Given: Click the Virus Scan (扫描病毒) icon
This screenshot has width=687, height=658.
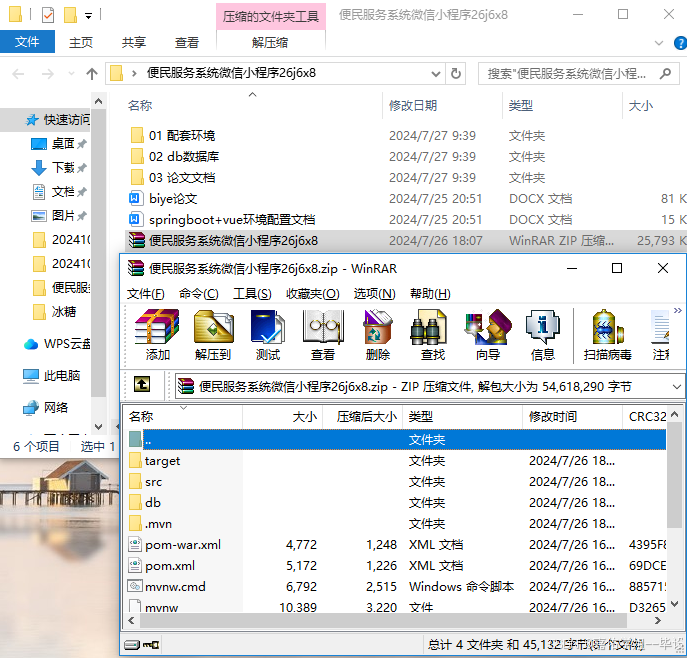Looking at the screenshot, I should [x=608, y=335].
